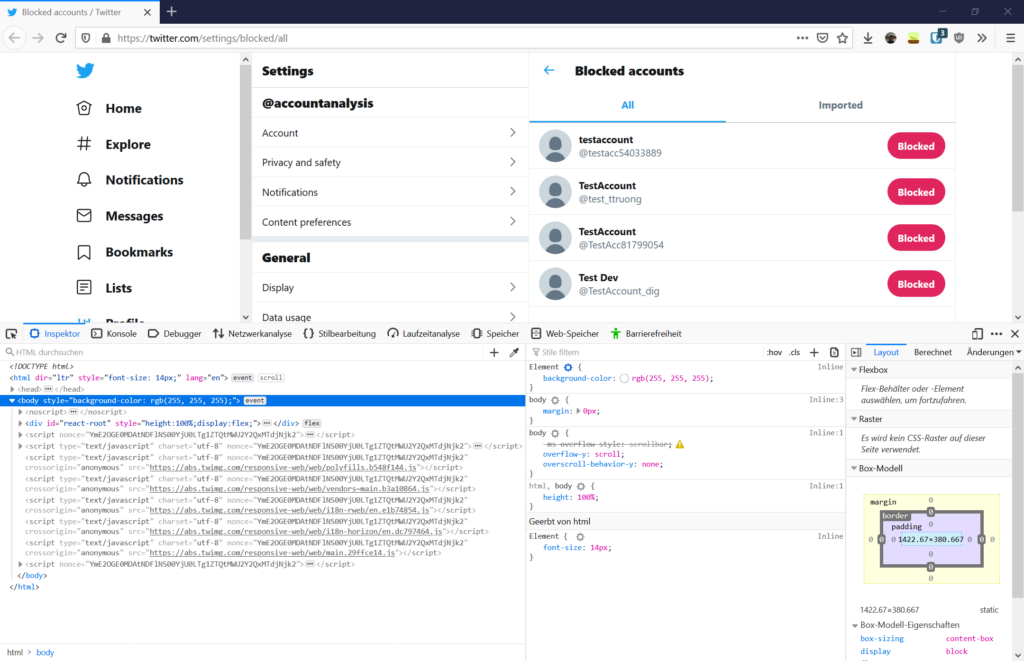Click the plus icon to create new node
1024x661 pixels.
tap(494, 352)
